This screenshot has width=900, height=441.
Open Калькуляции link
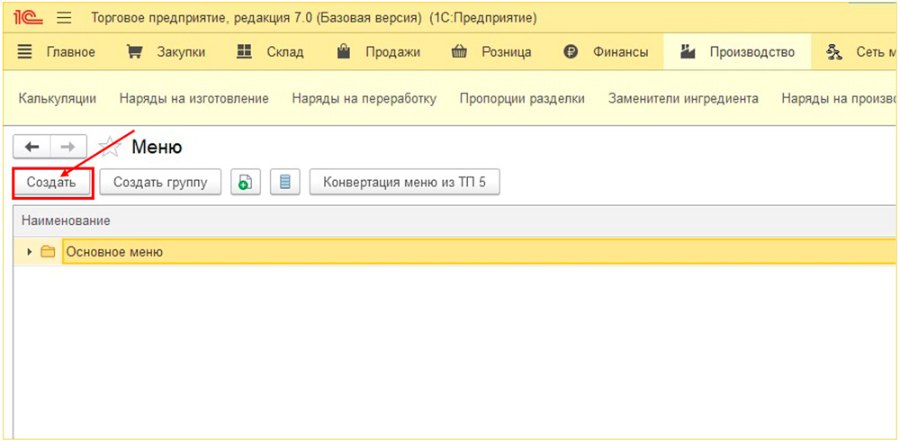57,99
